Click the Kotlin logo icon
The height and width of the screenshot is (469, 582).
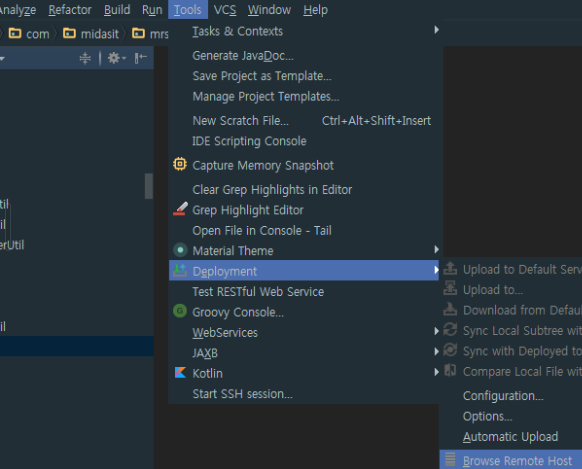(x=180, y=373)
